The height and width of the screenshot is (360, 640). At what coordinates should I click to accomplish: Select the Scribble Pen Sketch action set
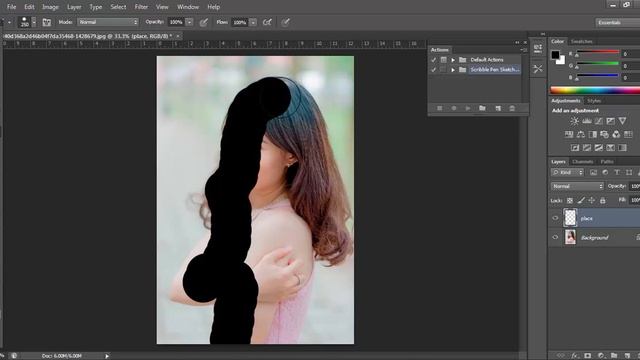pyautogui.click(x=495, y=70)
